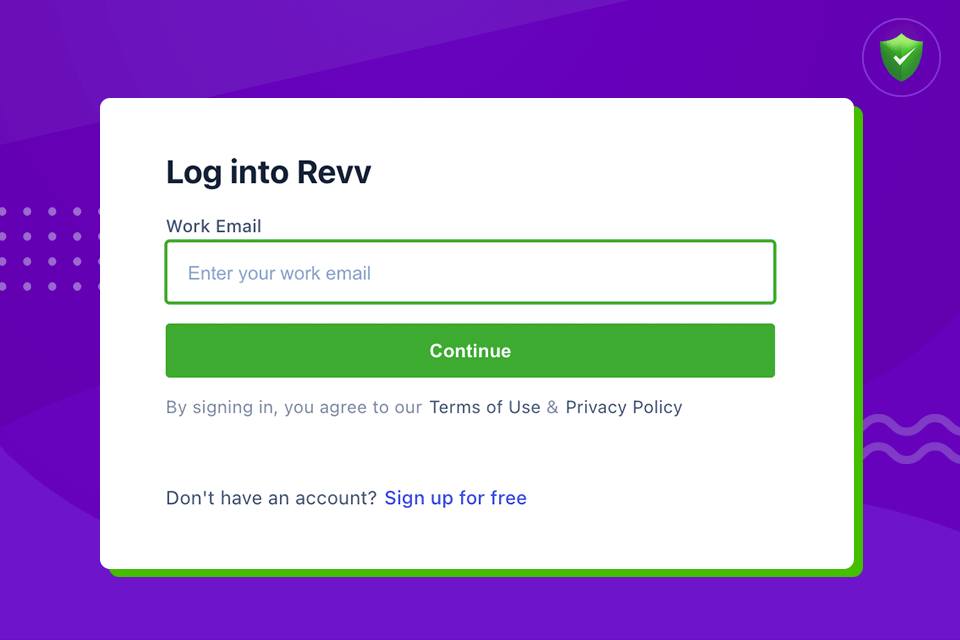Click the dotted pattern decoration on left
960x640 pixels.
(x=49, y=249)
